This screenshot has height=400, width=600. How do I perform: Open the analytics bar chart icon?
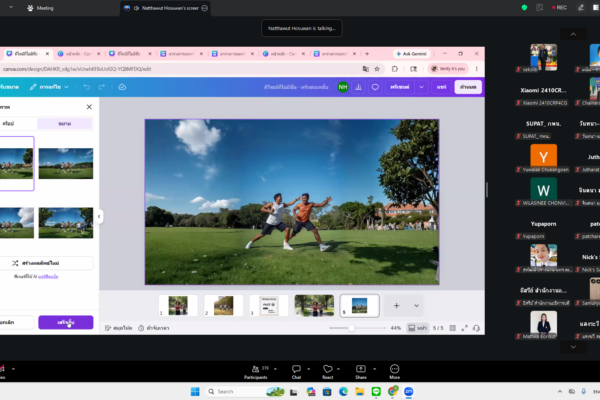[x=359, y=87]
